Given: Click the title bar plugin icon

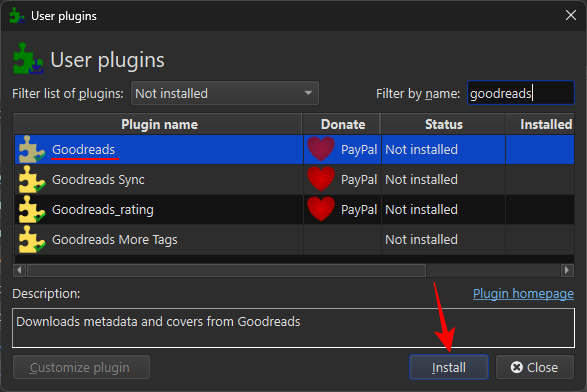Looking at the screenshot, I should click(17, 16).
